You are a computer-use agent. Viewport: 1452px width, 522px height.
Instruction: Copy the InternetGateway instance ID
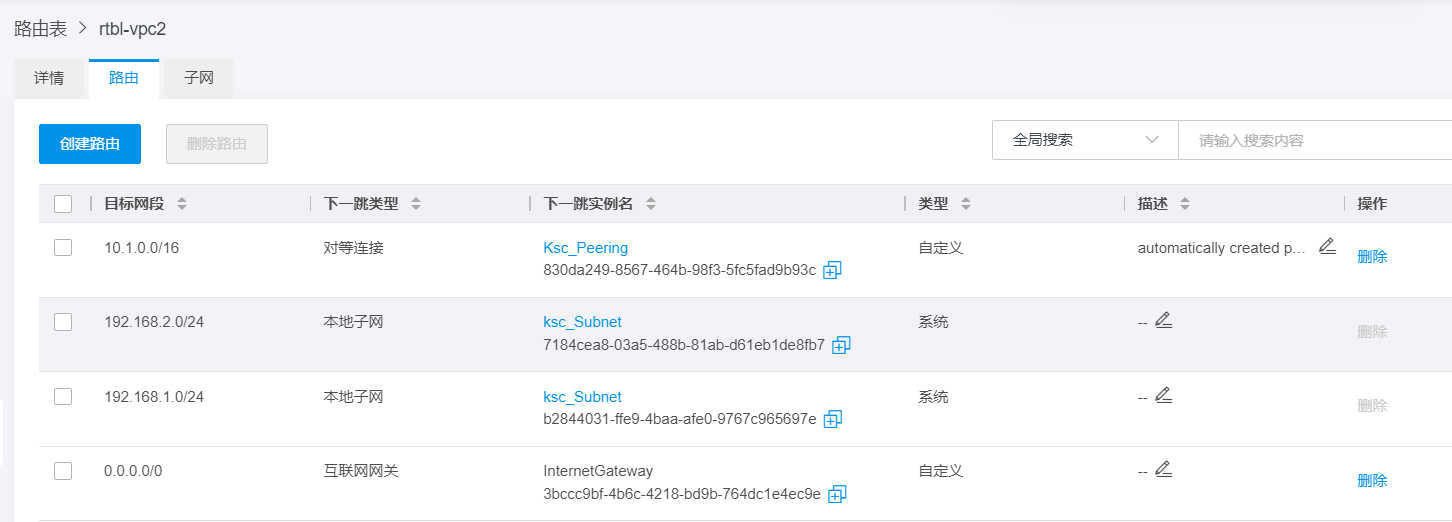838,494
